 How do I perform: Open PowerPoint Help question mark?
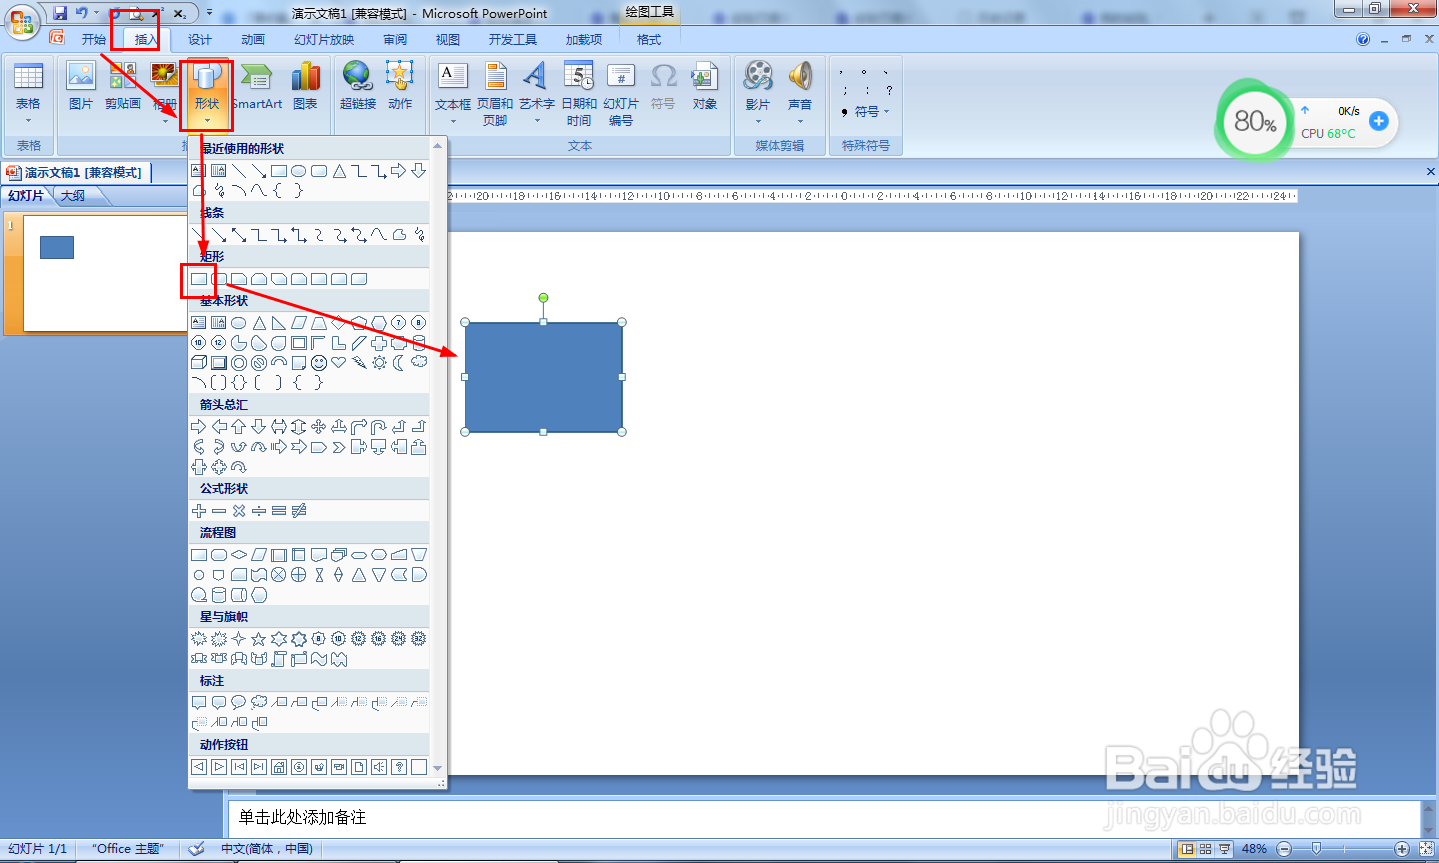coord(1363,40)
